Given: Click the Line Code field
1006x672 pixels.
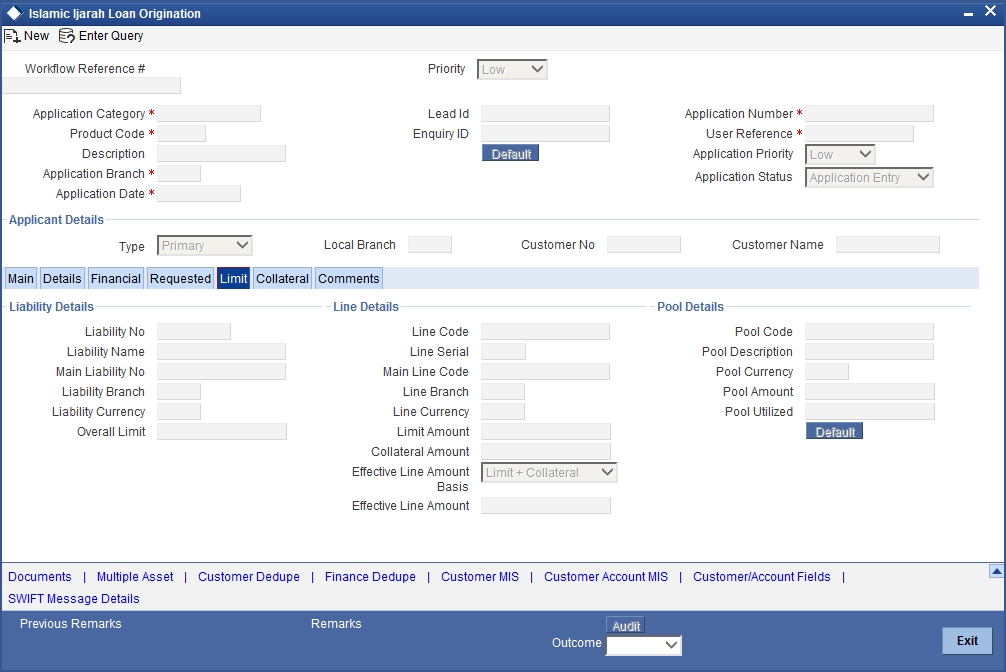Looking at the screenshot, I should 545,331.
